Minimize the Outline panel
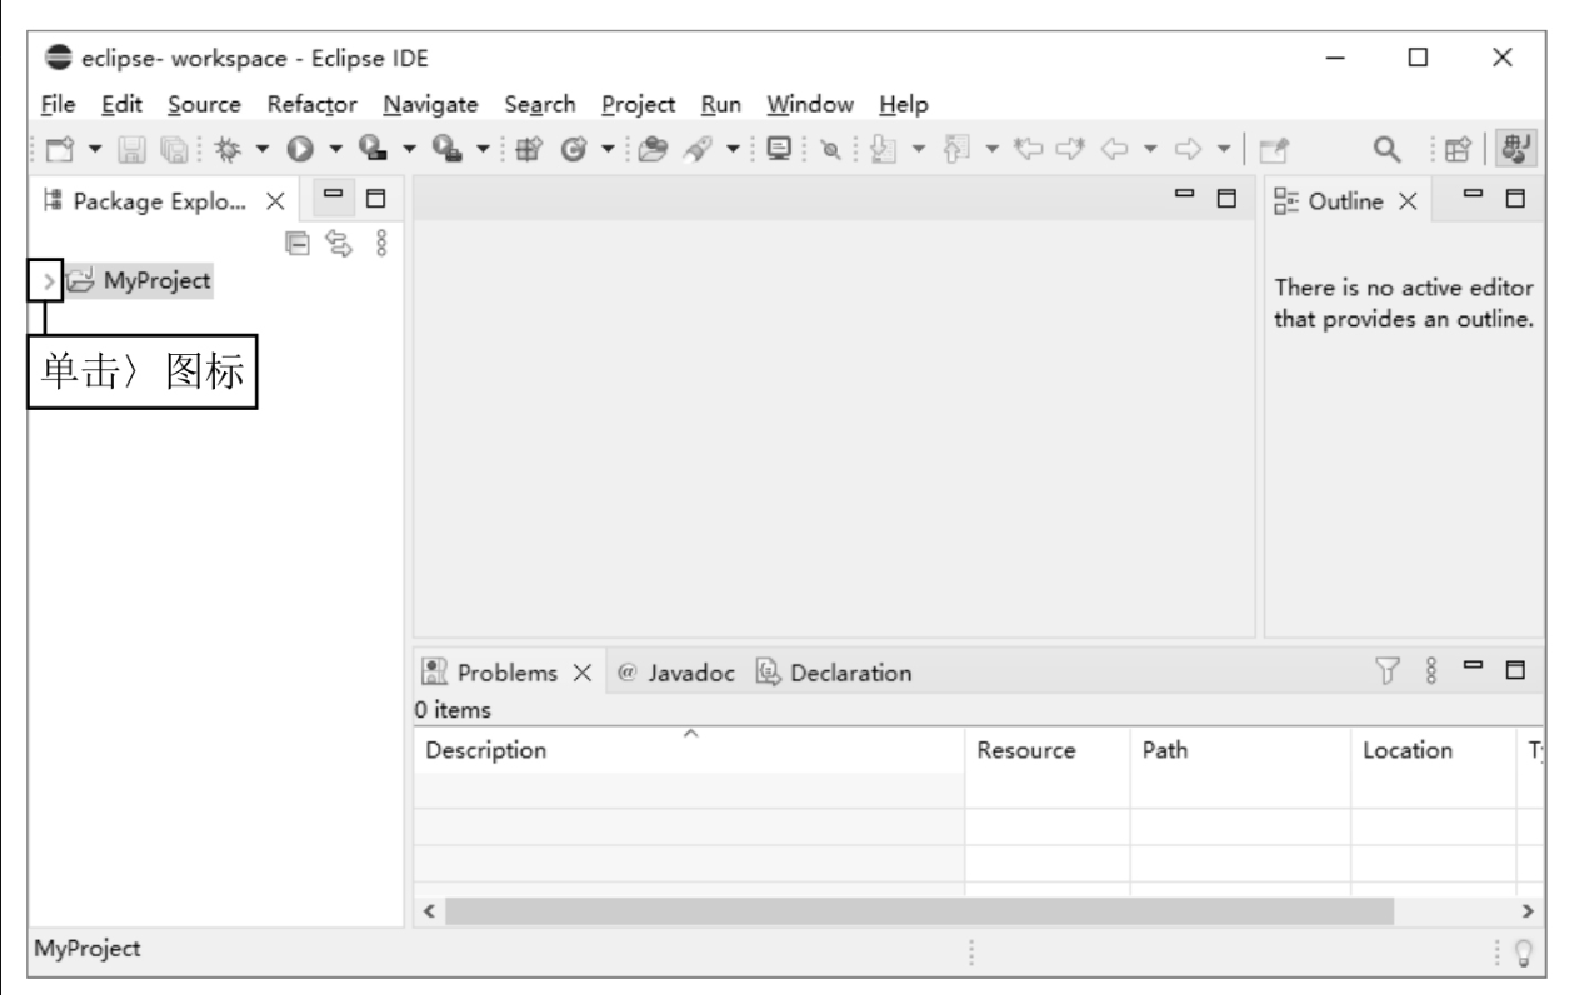 (1473, 194)
